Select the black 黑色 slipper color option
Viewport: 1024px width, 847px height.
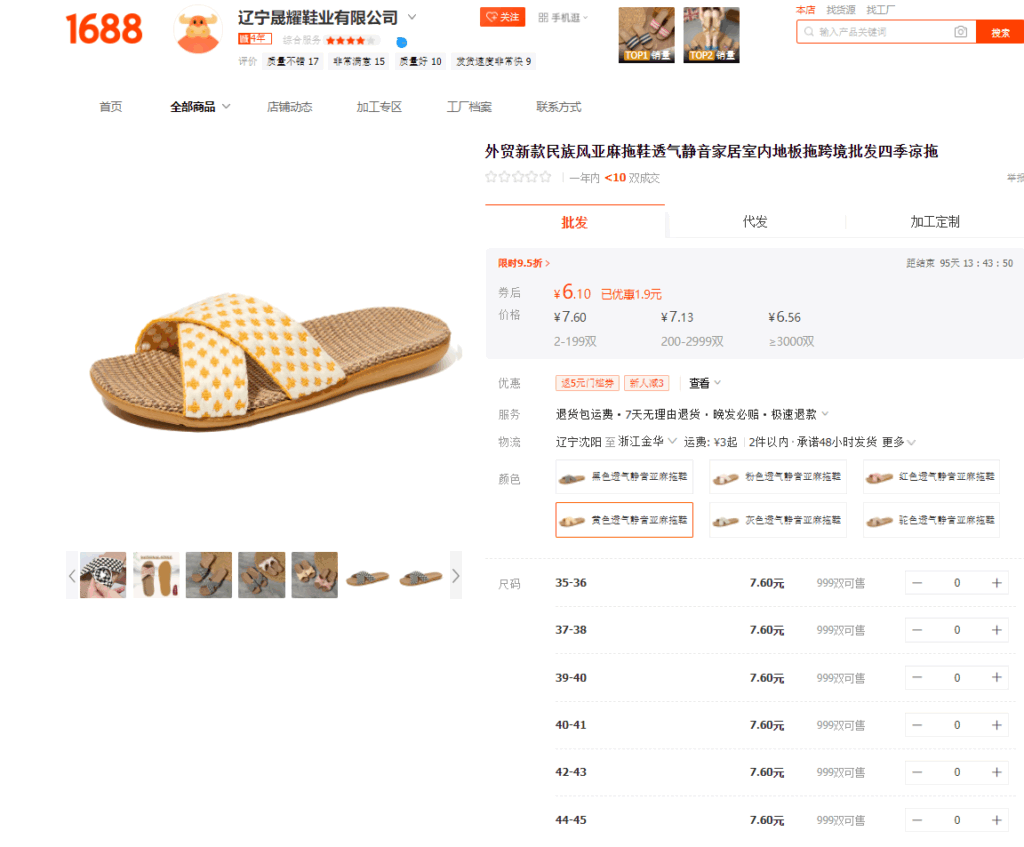[624, 477]
